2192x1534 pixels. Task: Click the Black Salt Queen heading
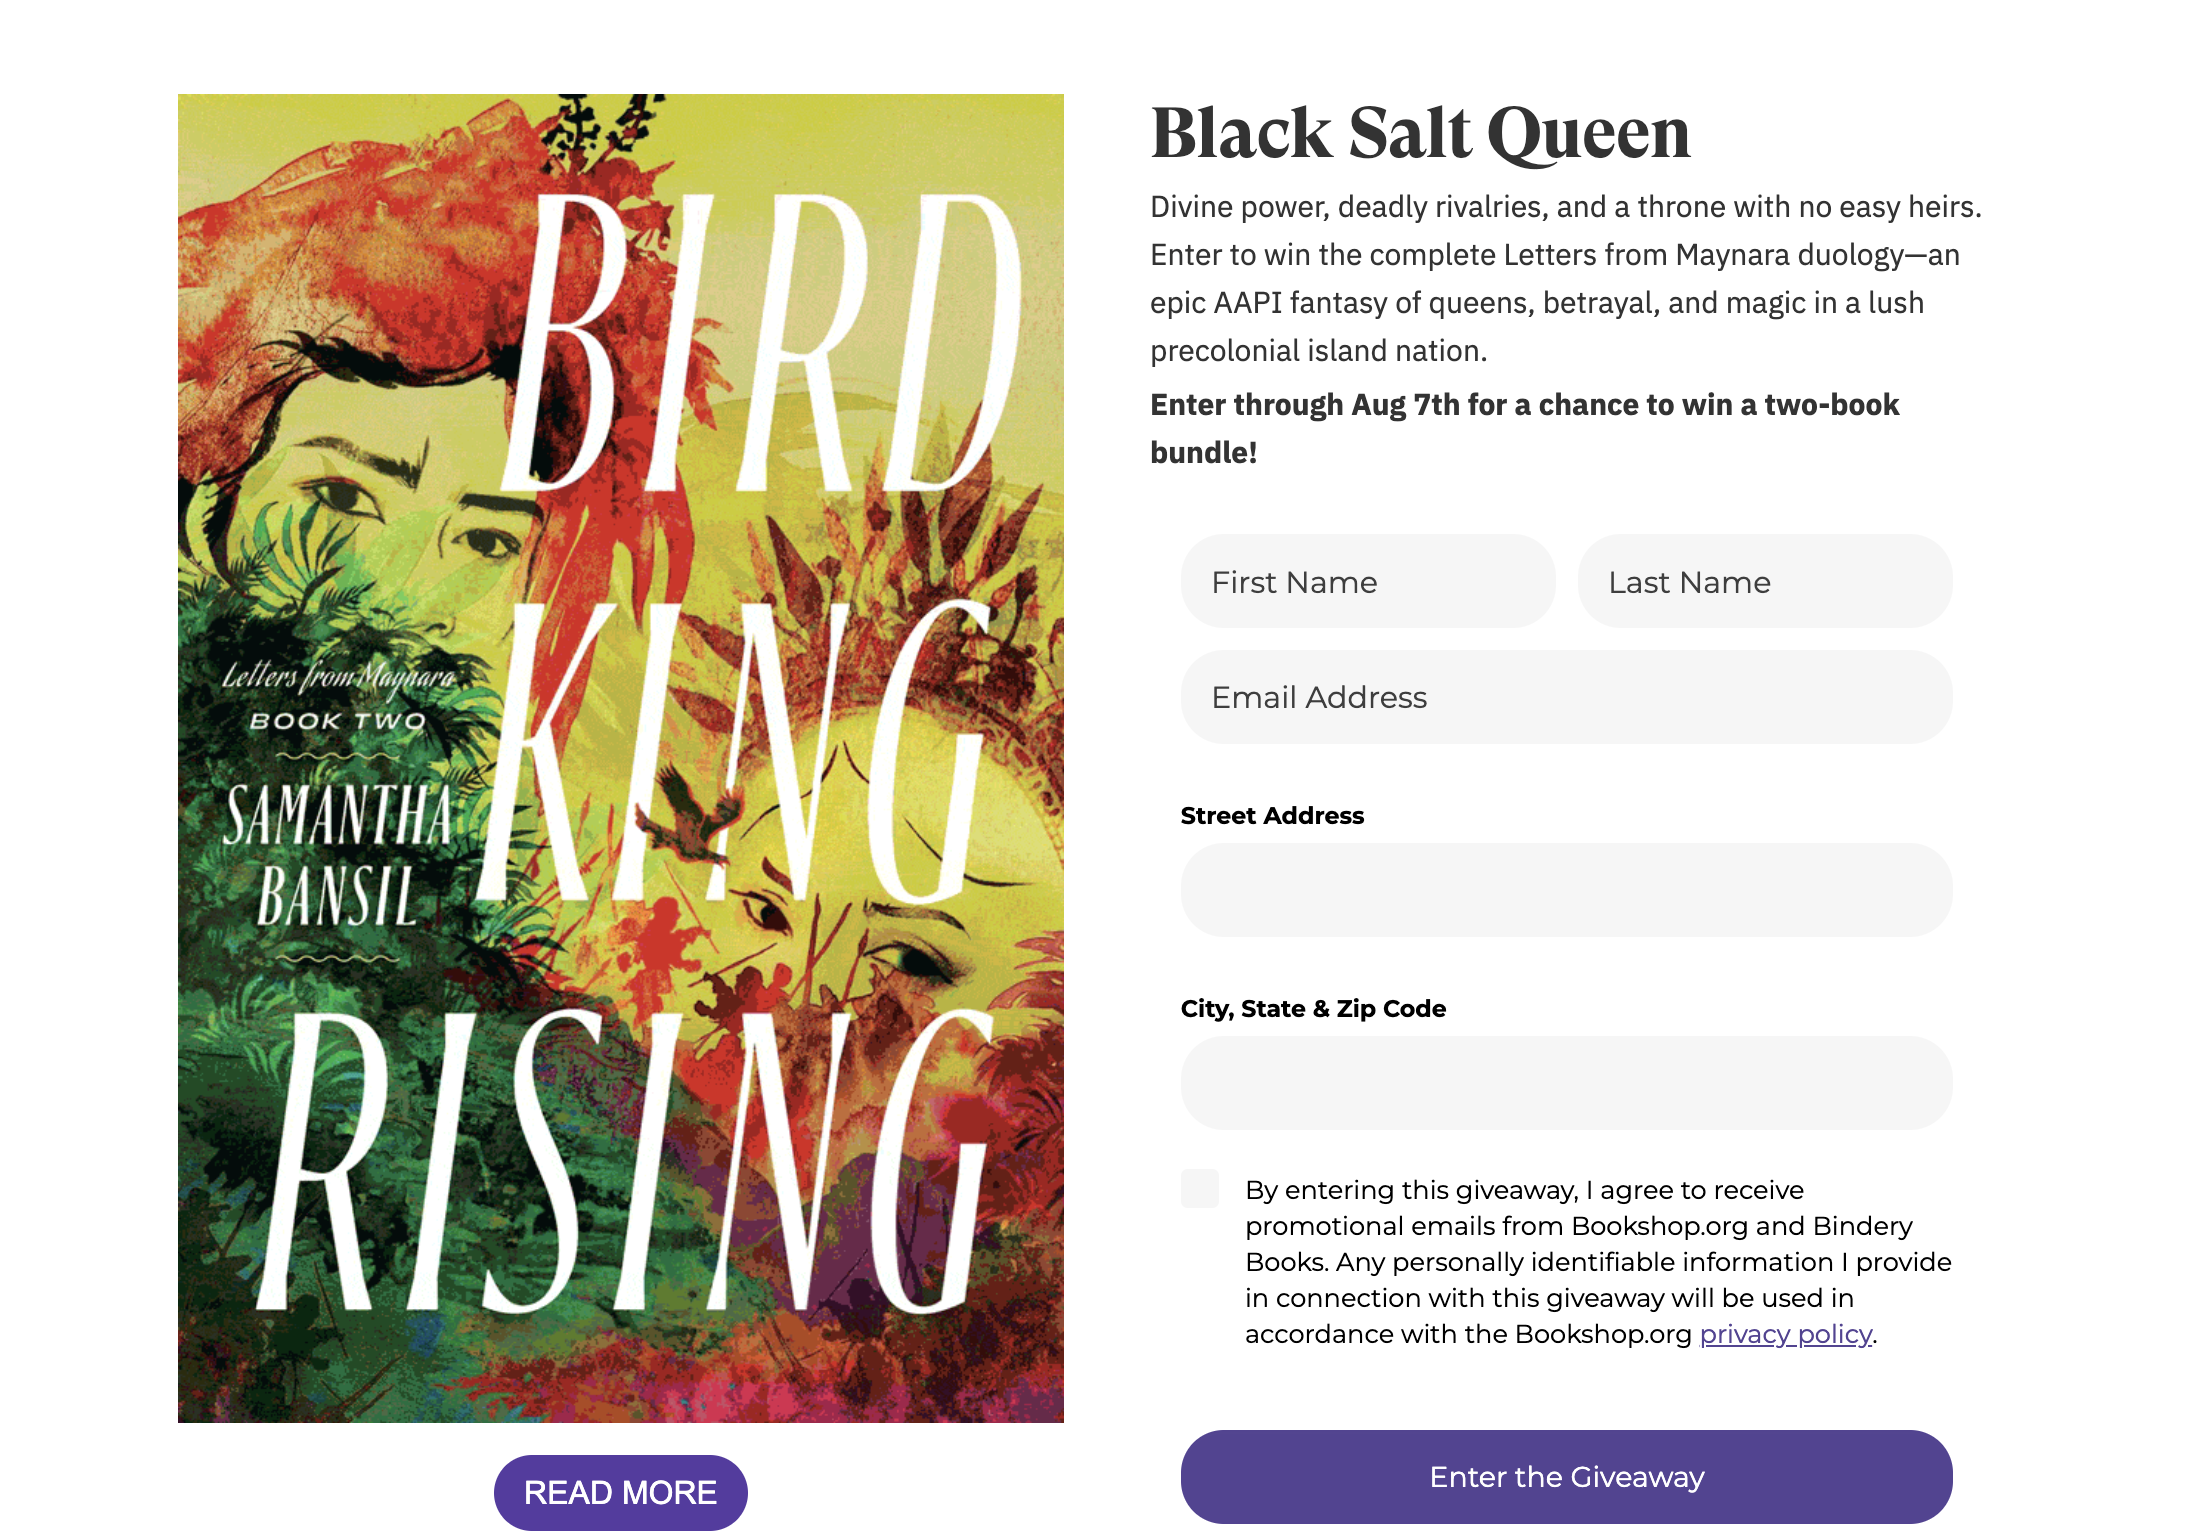coord(1420,133)
